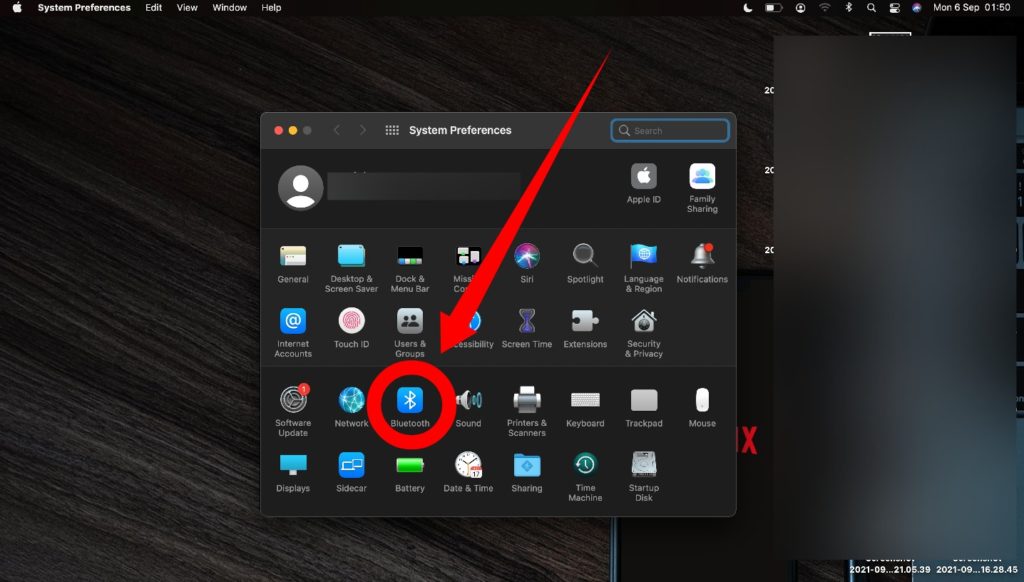Open Sidecar preferences
1024x582 pixels.
click(351, 472)
